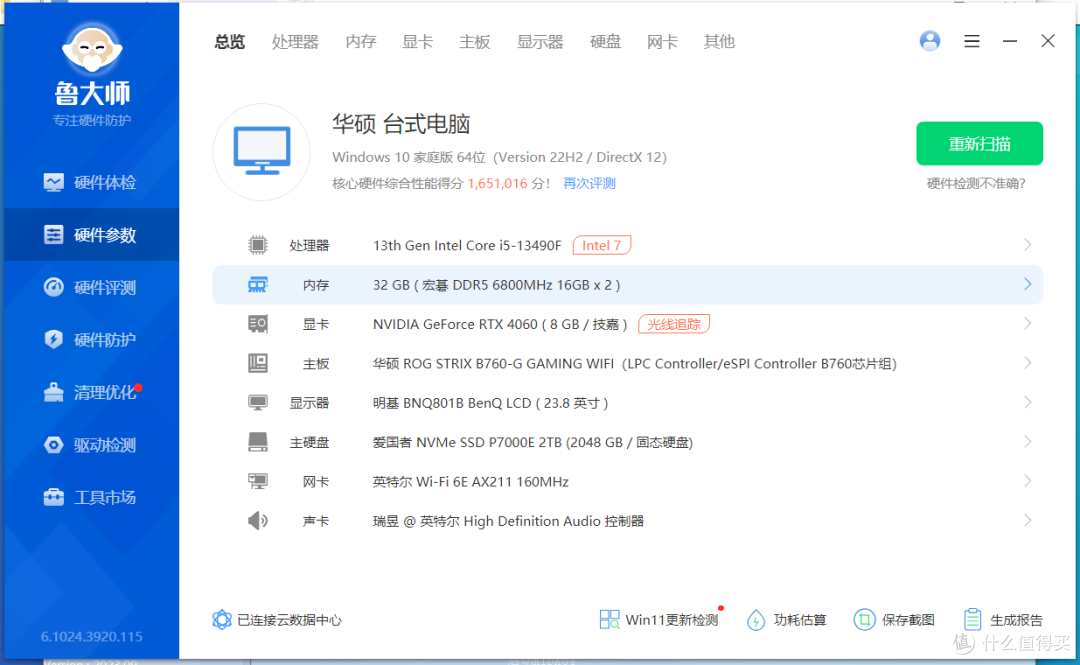Expand the 显卡 row chevron
The image size is (1080, 665).
click(x=1027, y=323)
